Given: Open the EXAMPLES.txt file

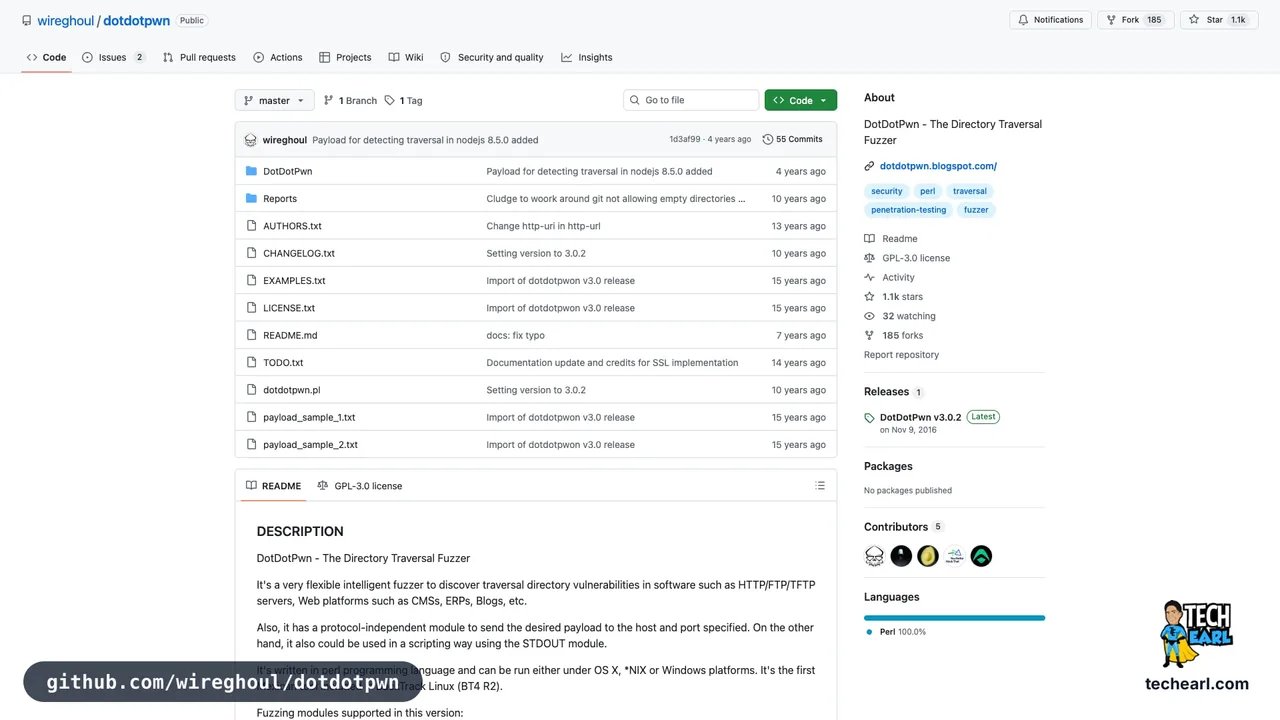Looking at the screenshot, I should [294, 281].
